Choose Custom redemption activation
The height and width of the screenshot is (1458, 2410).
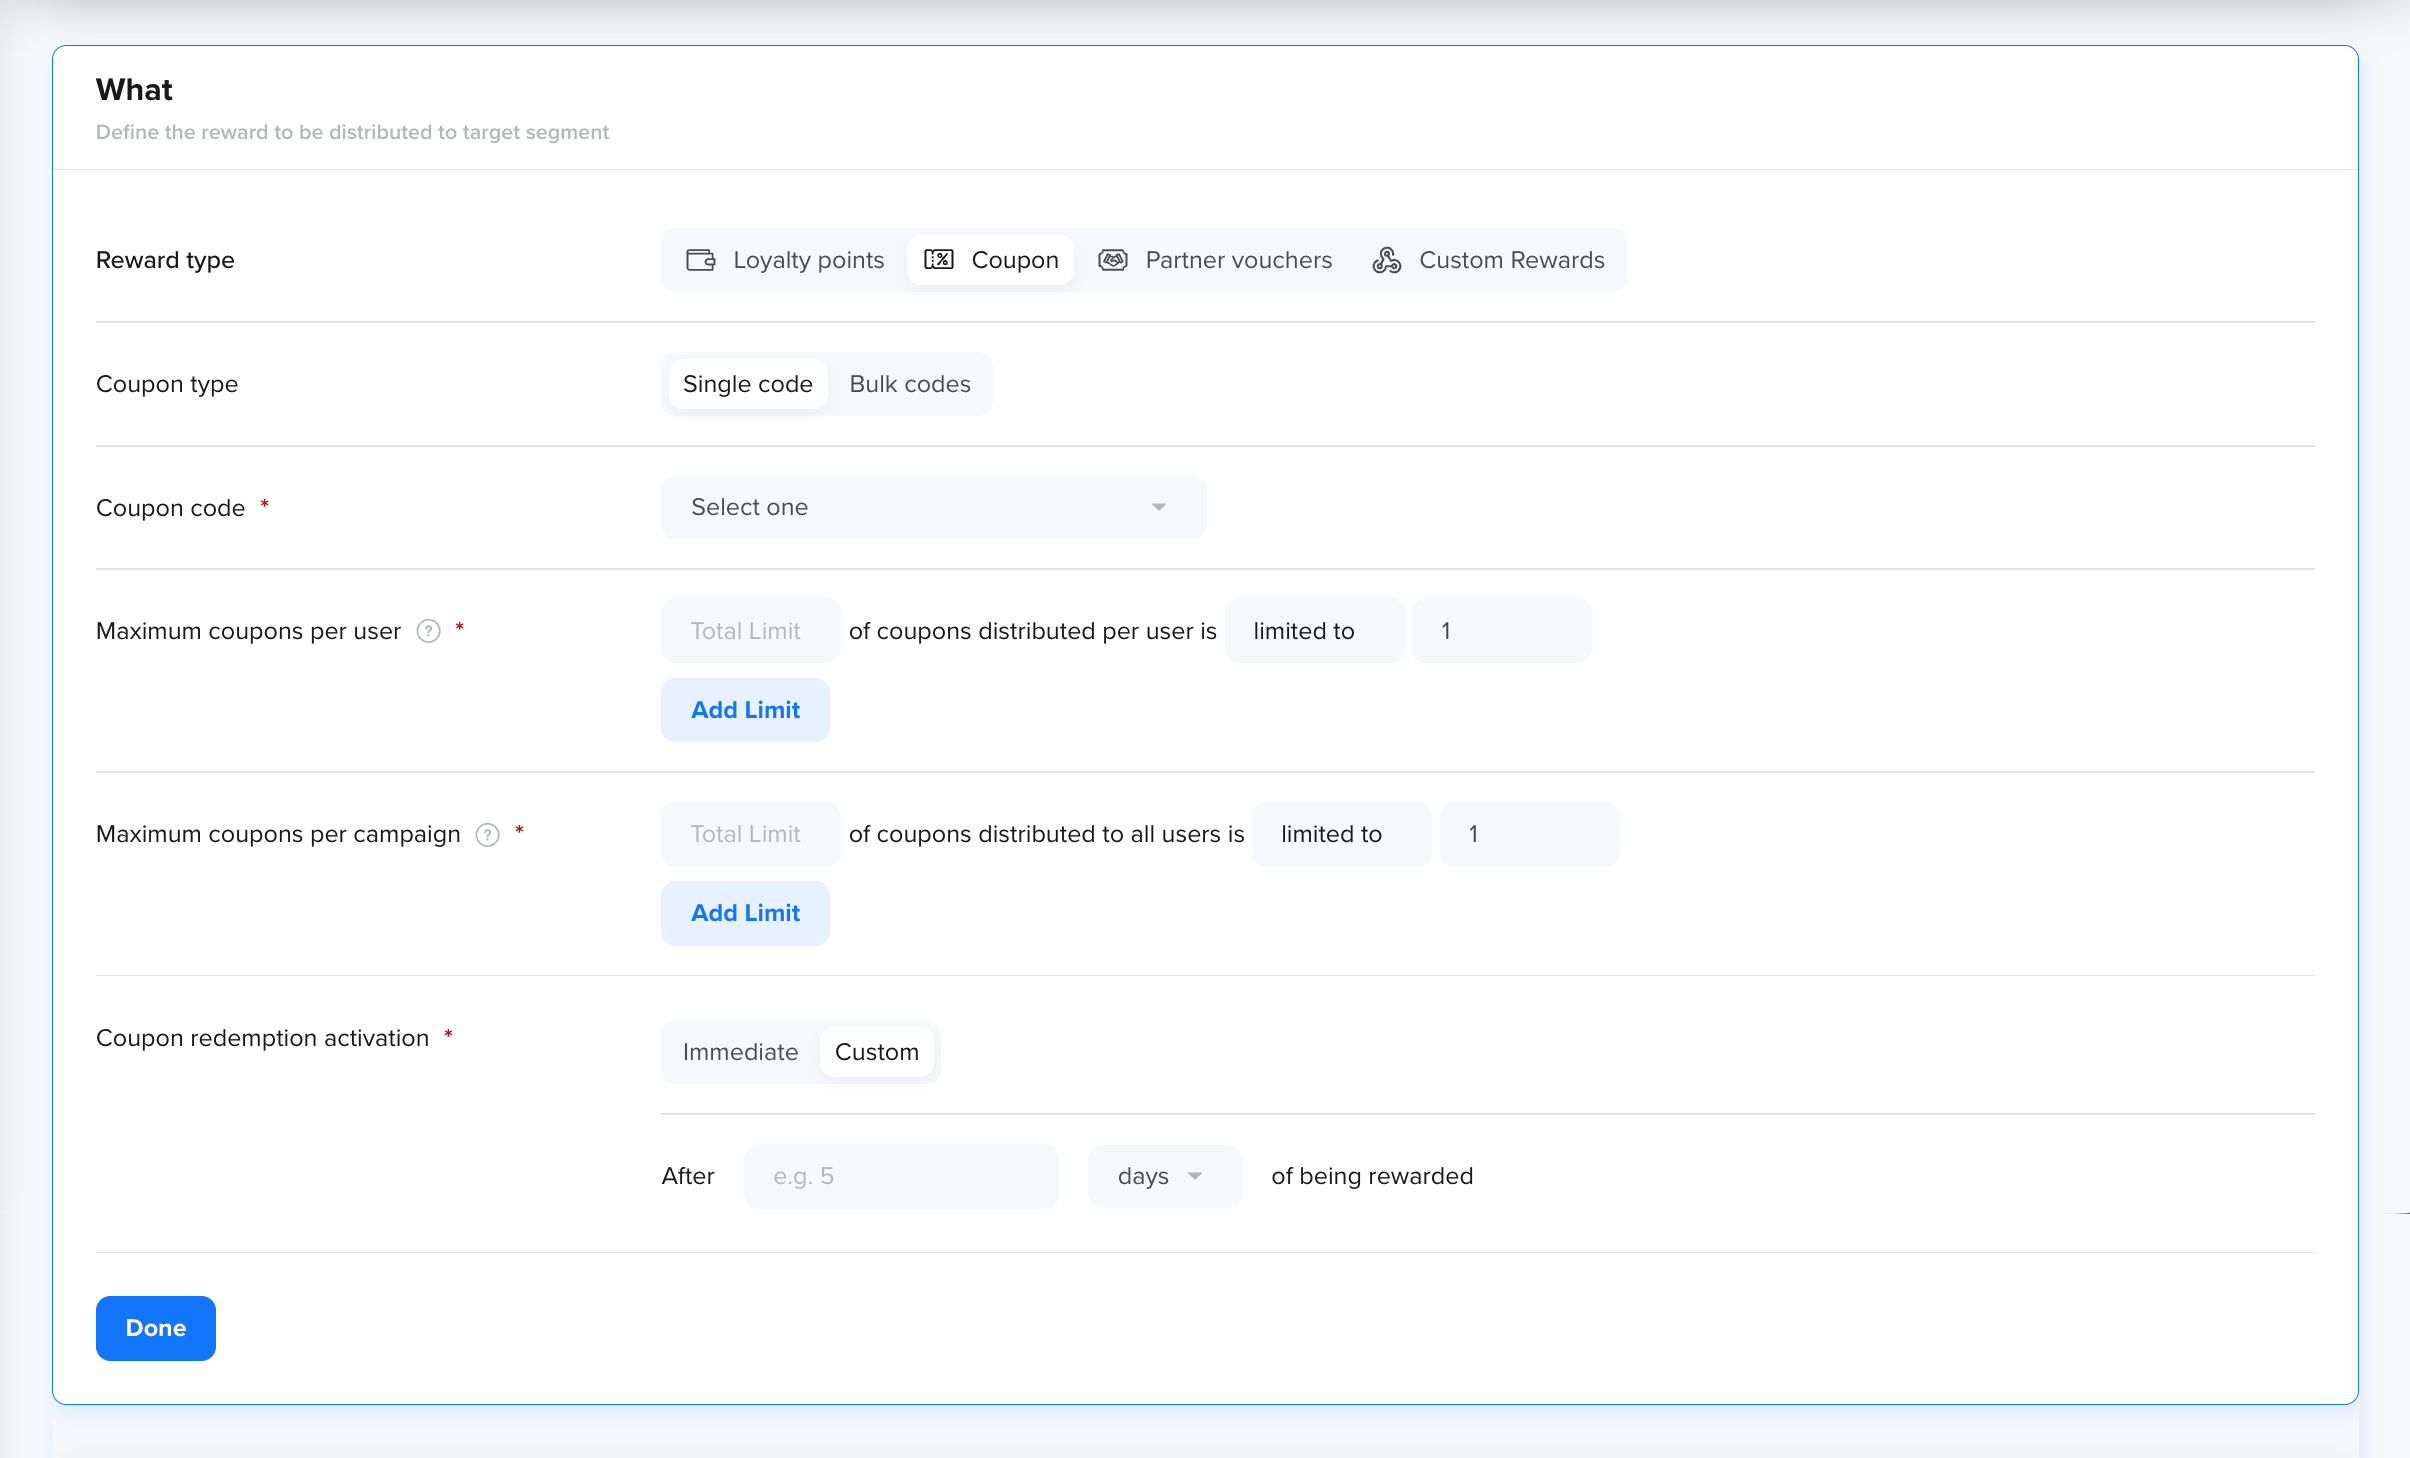876,1052
